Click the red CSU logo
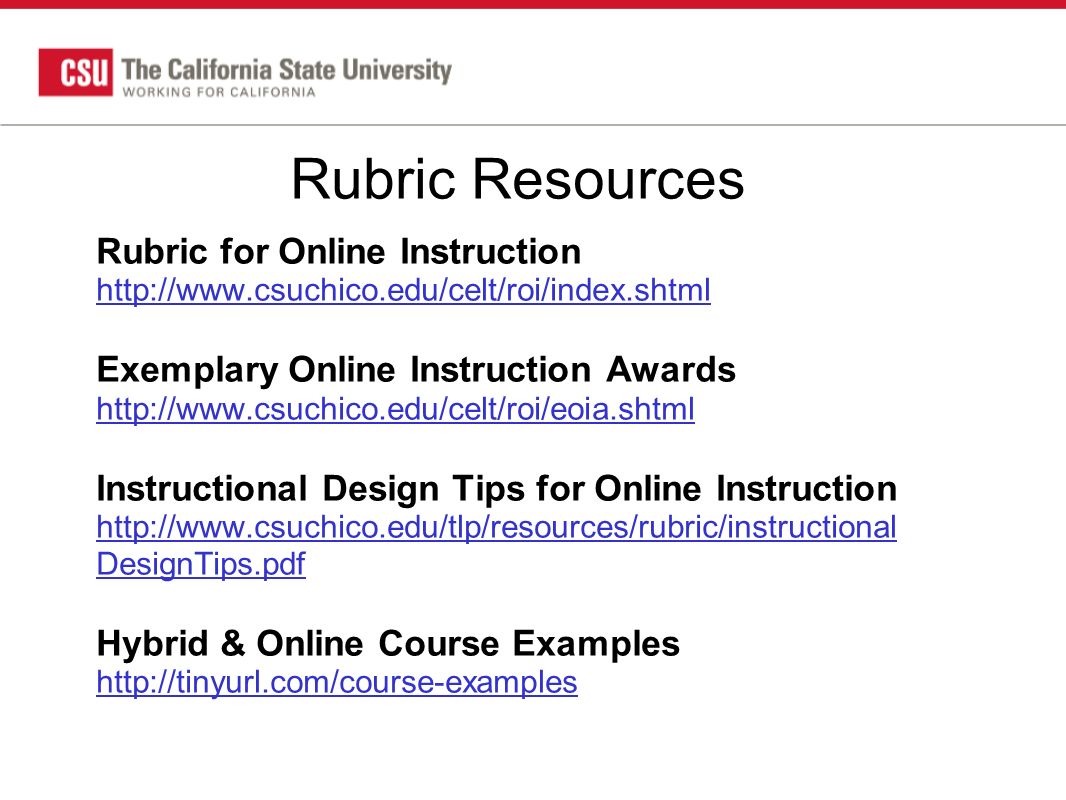Screen dimensions: 1066x800 (75, 72)
